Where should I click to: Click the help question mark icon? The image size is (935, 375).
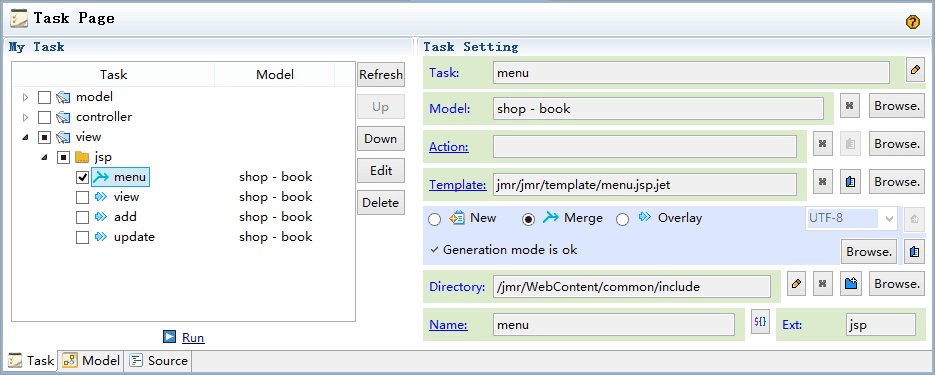(912, 22)
